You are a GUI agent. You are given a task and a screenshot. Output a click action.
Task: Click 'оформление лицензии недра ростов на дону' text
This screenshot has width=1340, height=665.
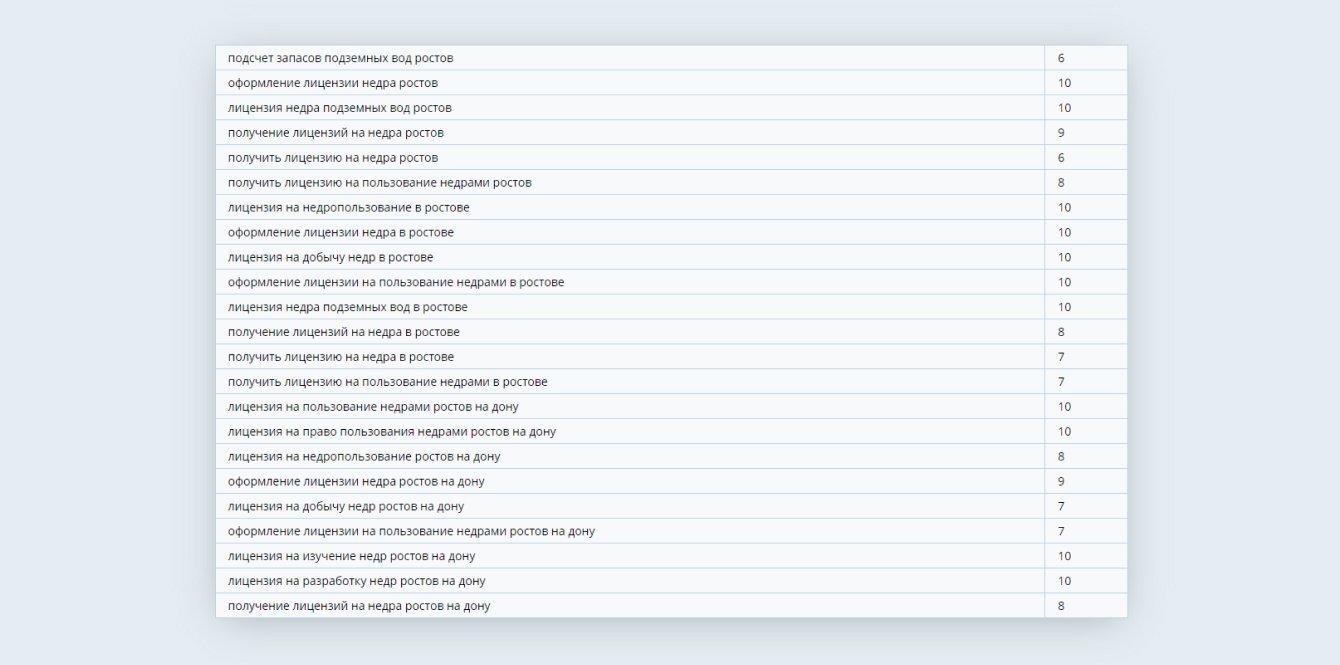tap(356, 482)
